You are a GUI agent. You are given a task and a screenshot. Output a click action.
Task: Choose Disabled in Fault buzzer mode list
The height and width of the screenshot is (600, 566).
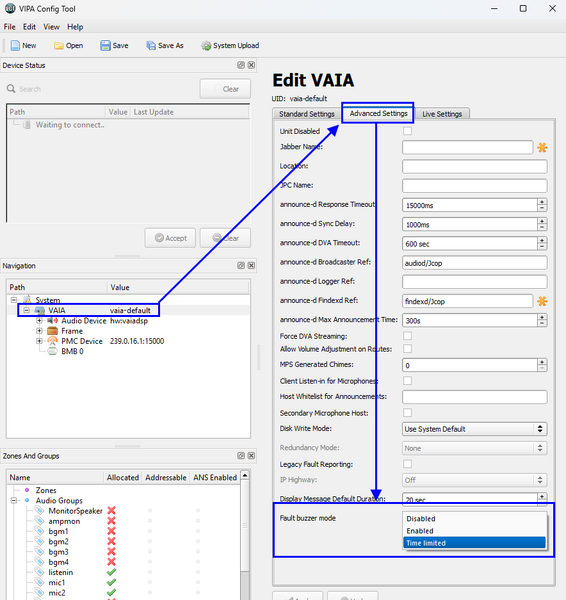point(474,518)
